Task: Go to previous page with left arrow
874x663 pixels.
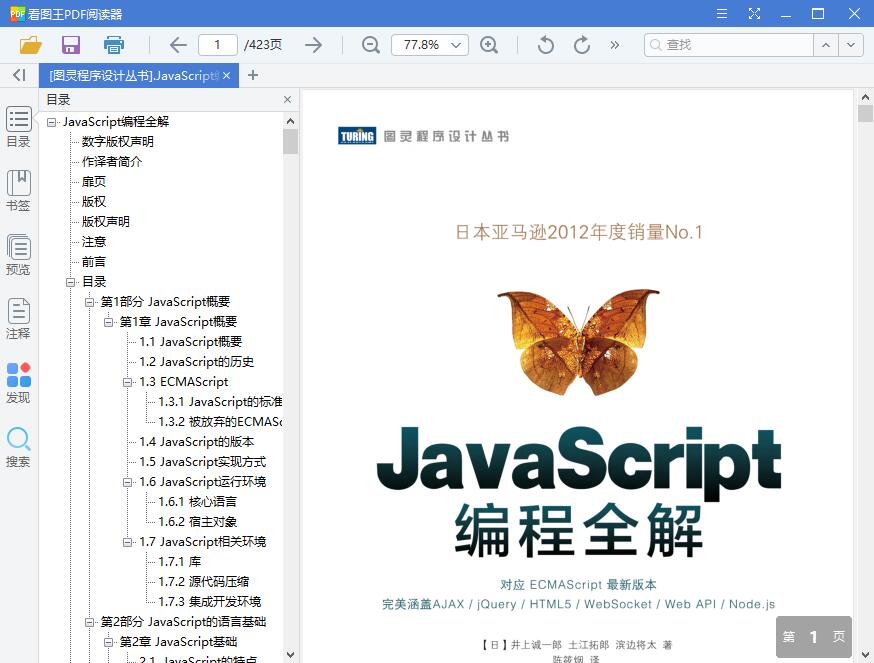Action: 178,45
